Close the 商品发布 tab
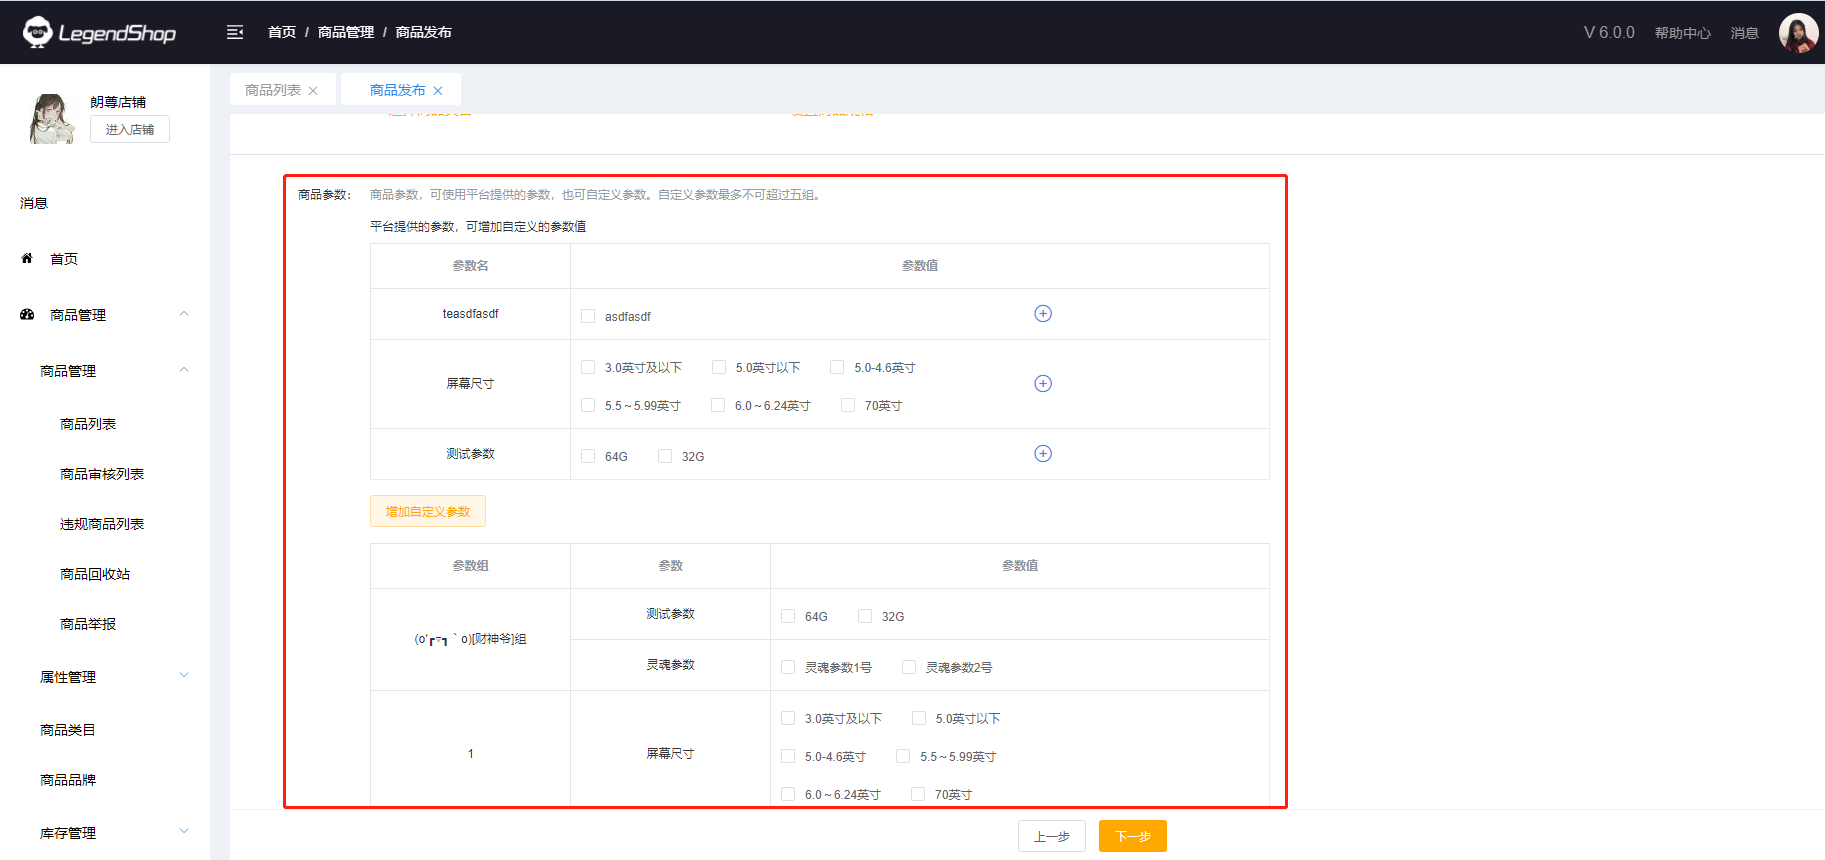Screen dimensions: 1825x860 [x=438, y=91]
